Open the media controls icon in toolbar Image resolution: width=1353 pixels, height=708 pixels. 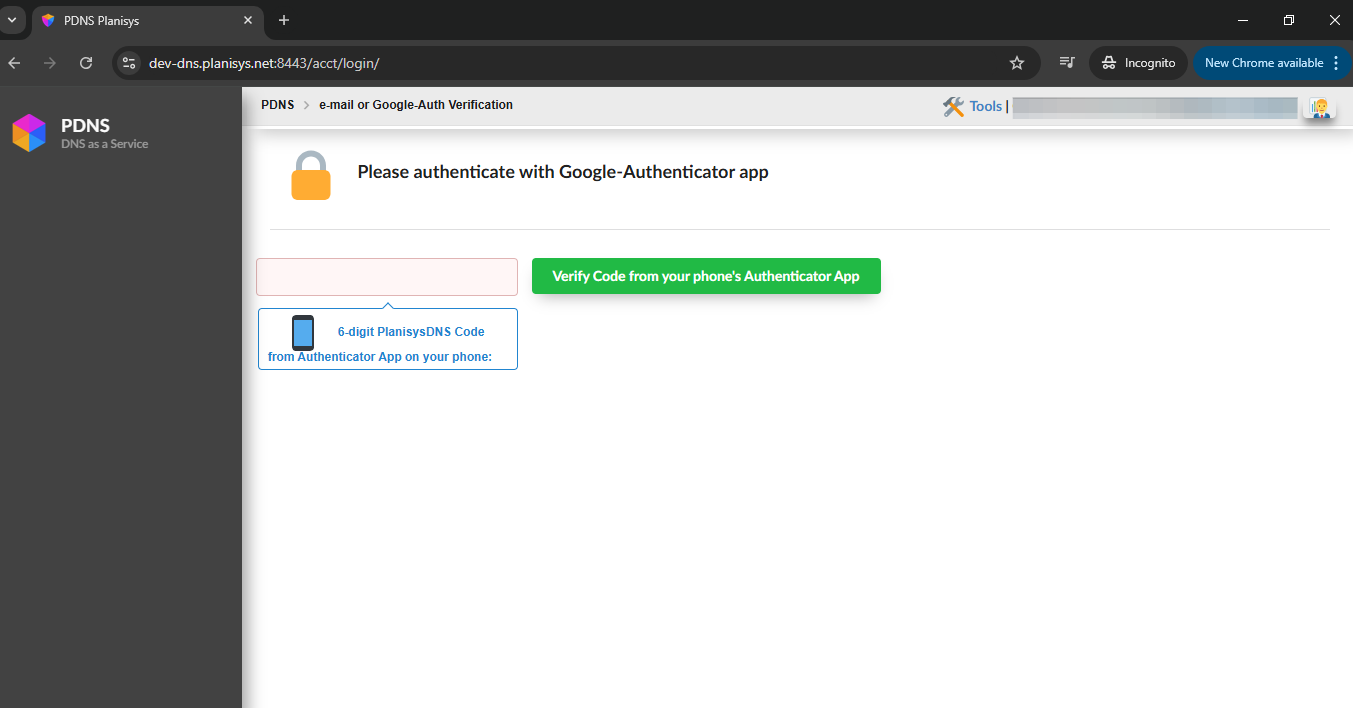point(1067,63)
